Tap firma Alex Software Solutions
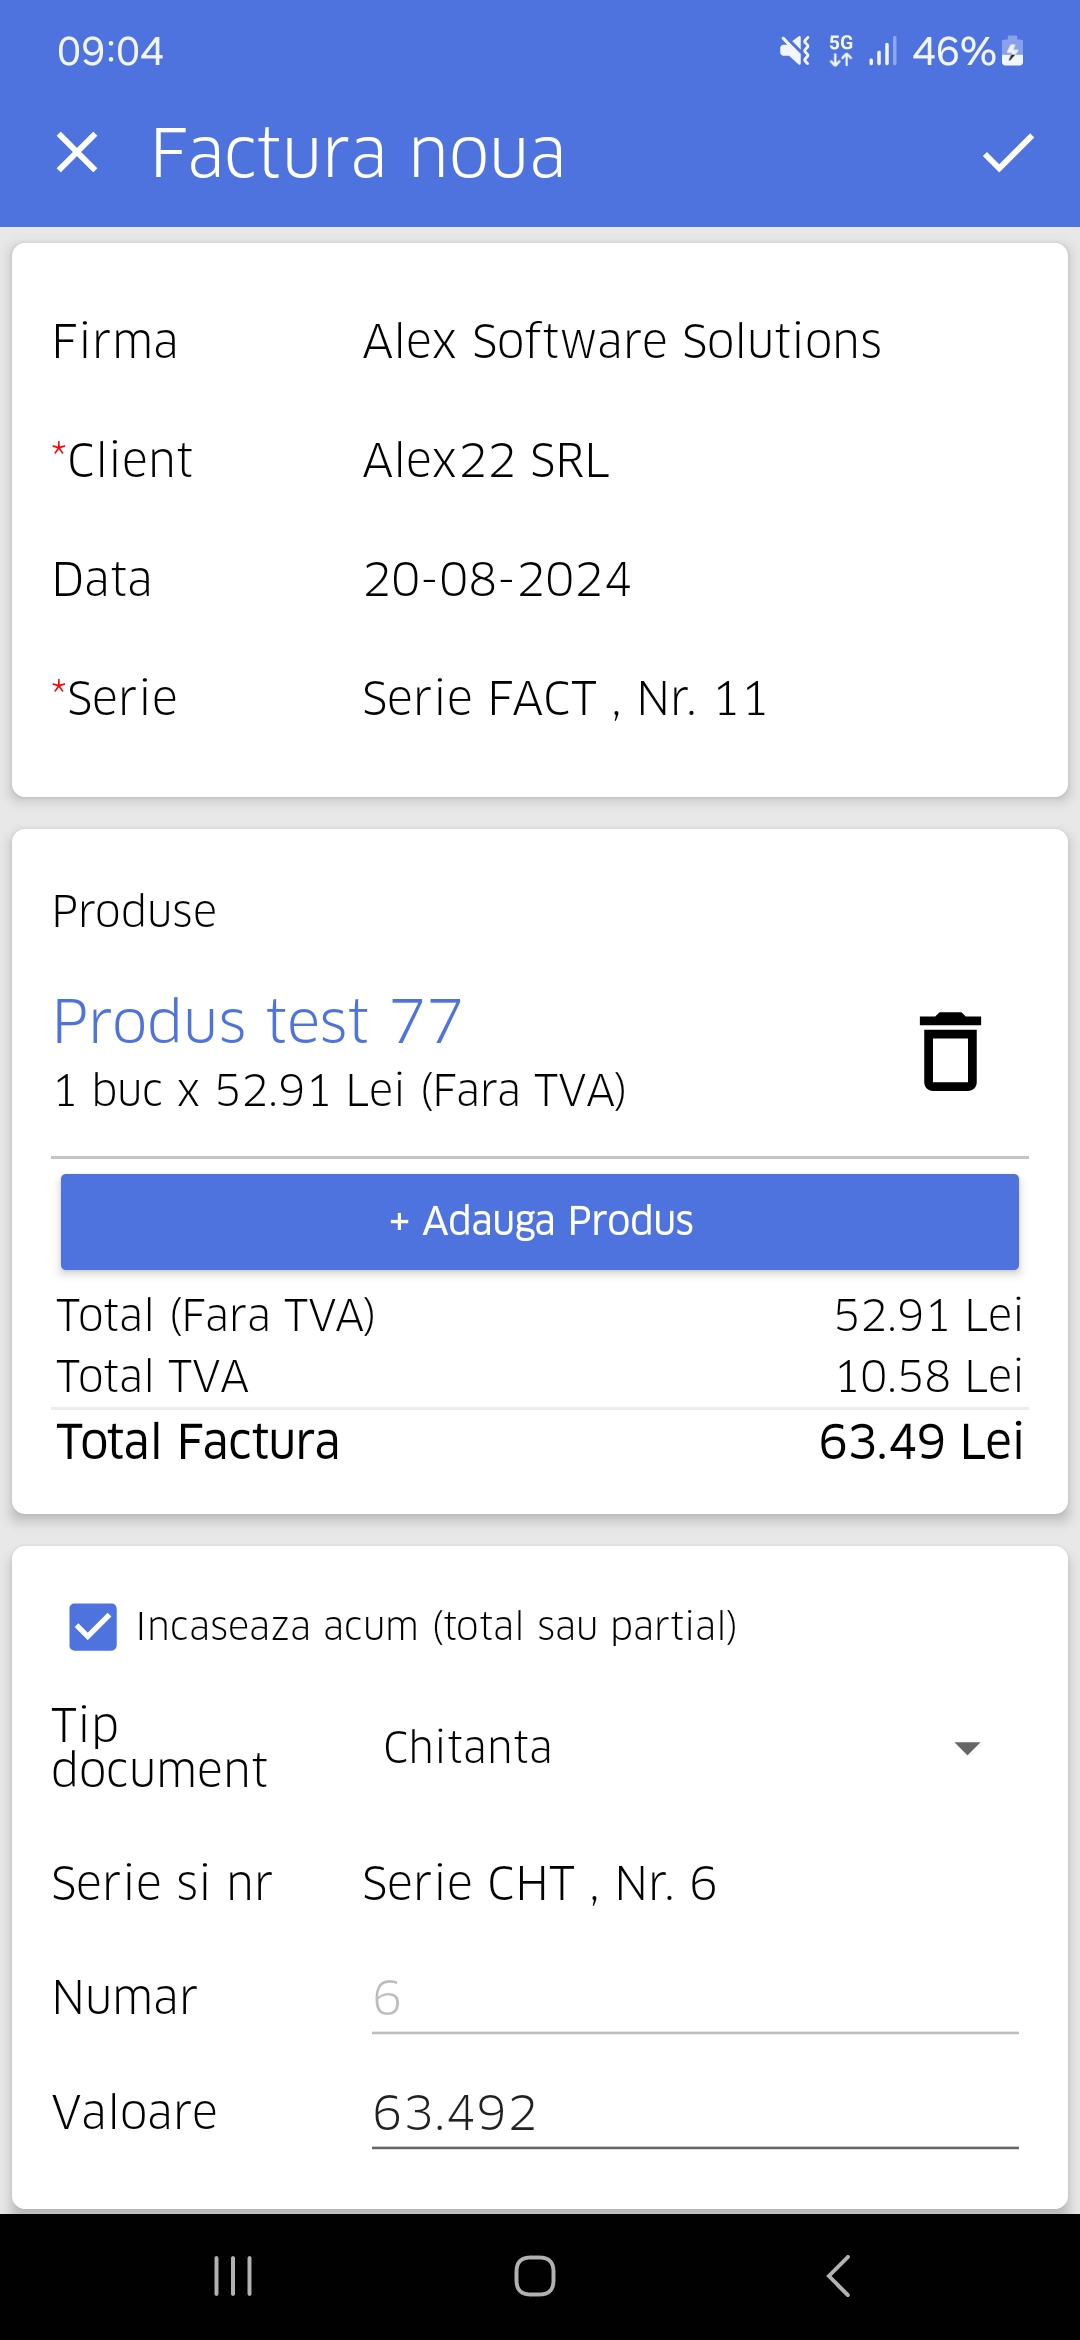The height and width of the screenshot is (2340, 1080). [x=621, y=342]
